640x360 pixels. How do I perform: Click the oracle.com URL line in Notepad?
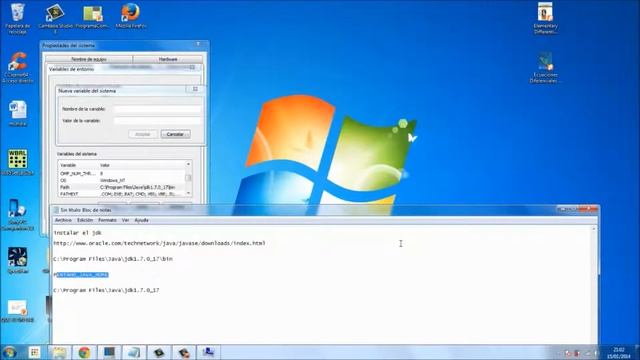coord(159,243)
